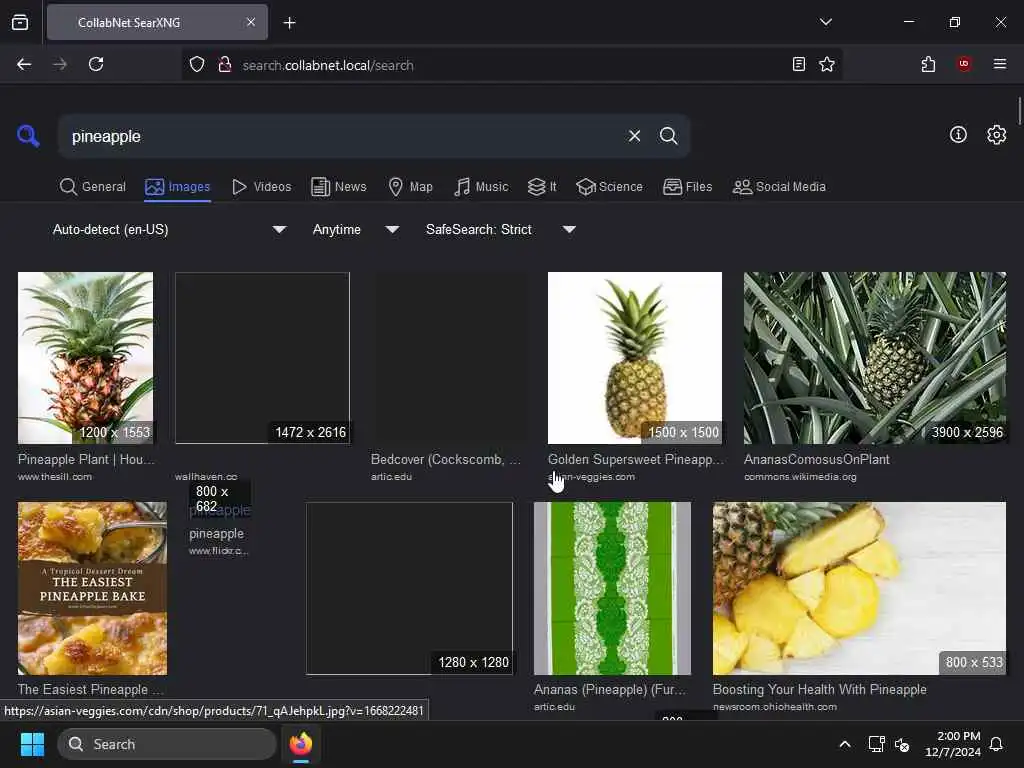Open AnanasComosusOnPlant wikimedia thumbnail
1024x768 pixels.
[875, 358]
